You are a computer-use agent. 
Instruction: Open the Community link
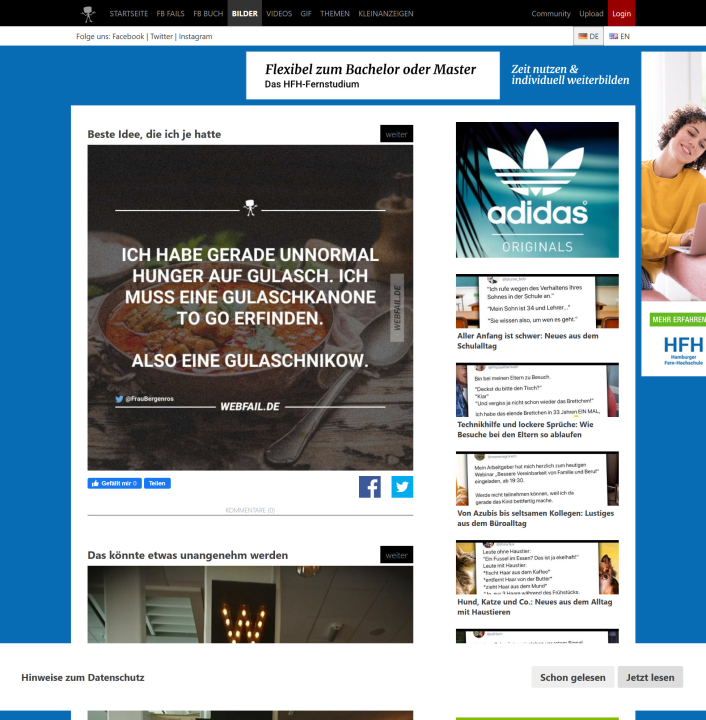(551, 14)
